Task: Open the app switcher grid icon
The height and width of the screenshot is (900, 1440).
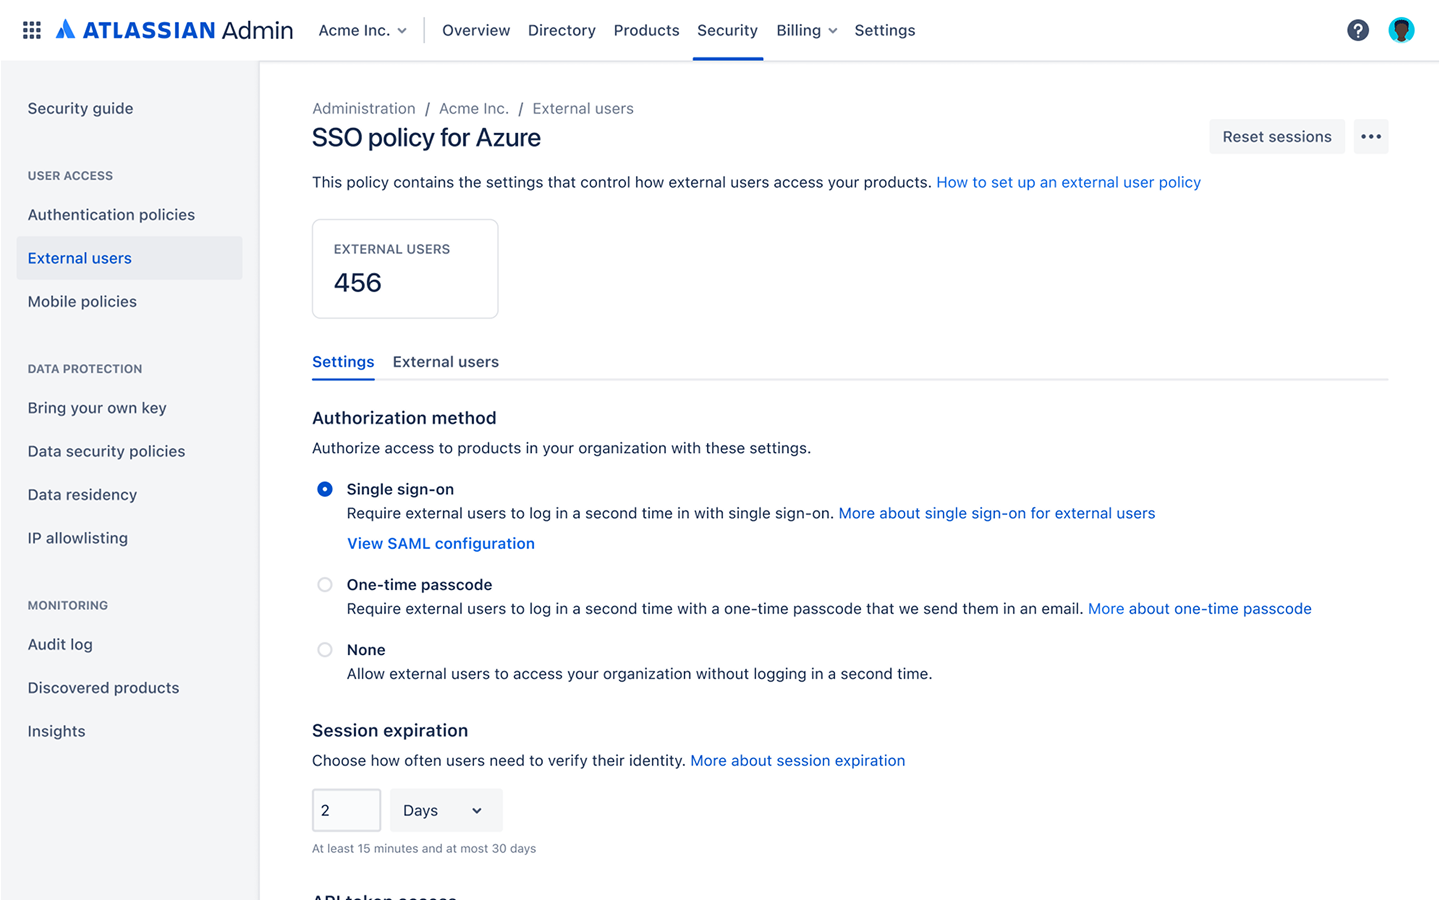Action: (x=32, y=30)
